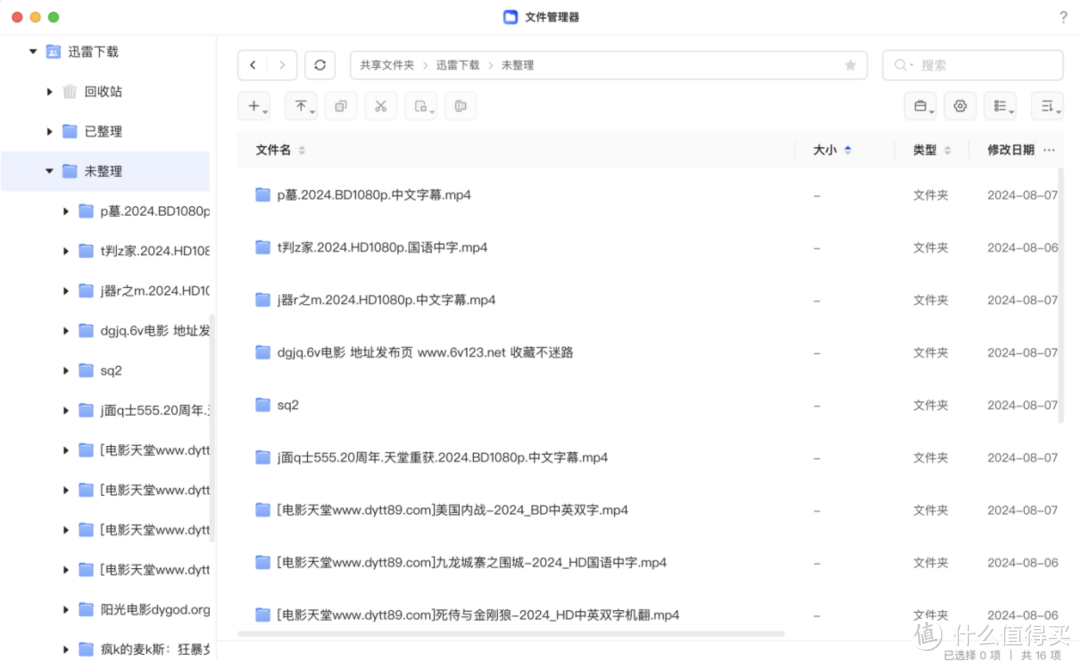This screenshot has width=1080, height=661.
Task: Click the new item plus icon
Action: point(253,105)
